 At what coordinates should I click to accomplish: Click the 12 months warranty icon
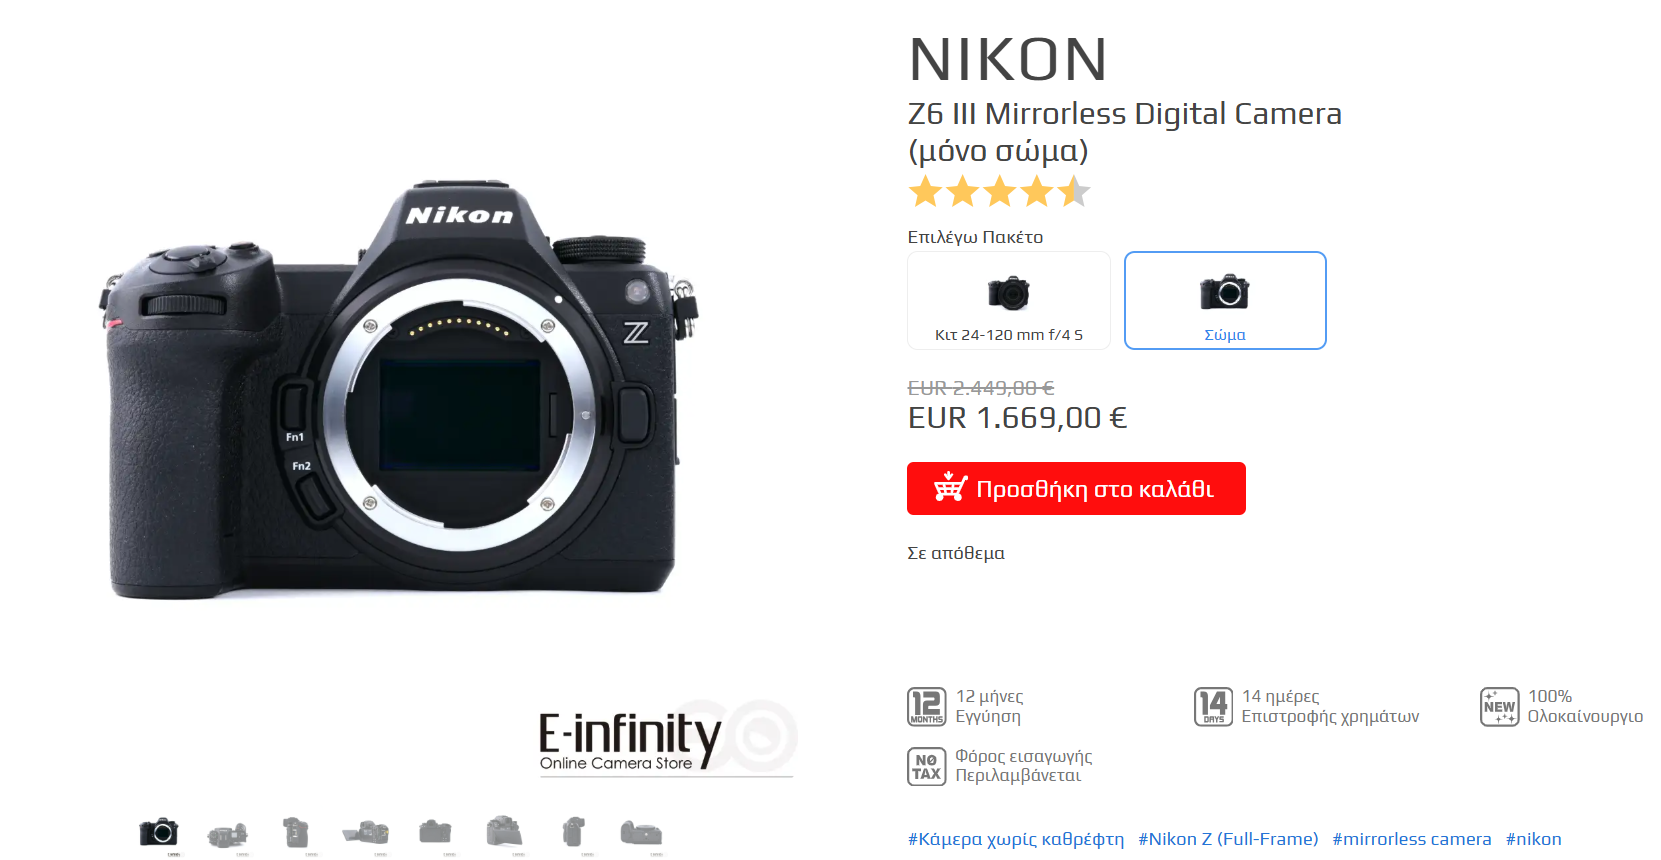(926, 707)
